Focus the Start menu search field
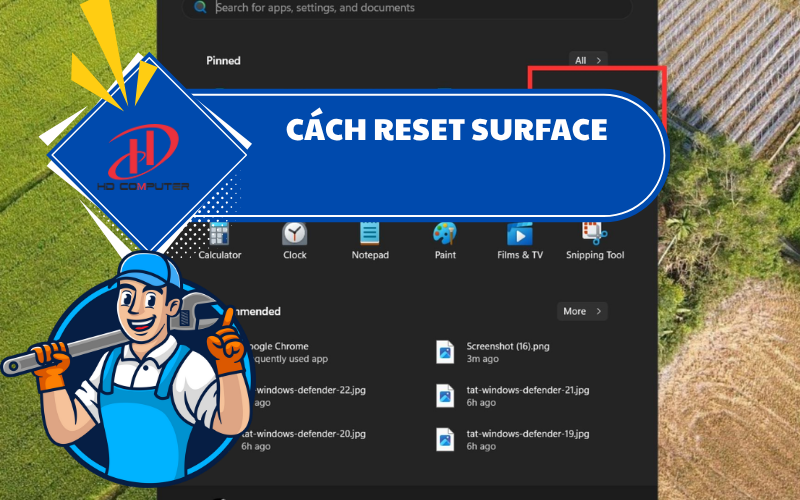The image size is (800, 500). point(407,8)
